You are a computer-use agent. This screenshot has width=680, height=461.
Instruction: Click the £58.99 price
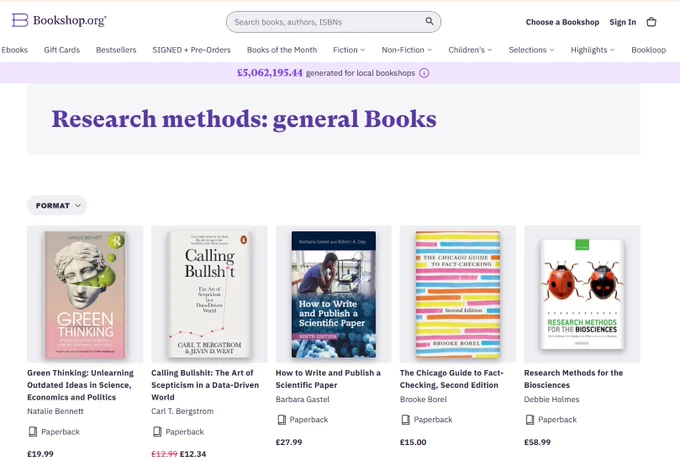click(x=537, y=442)
